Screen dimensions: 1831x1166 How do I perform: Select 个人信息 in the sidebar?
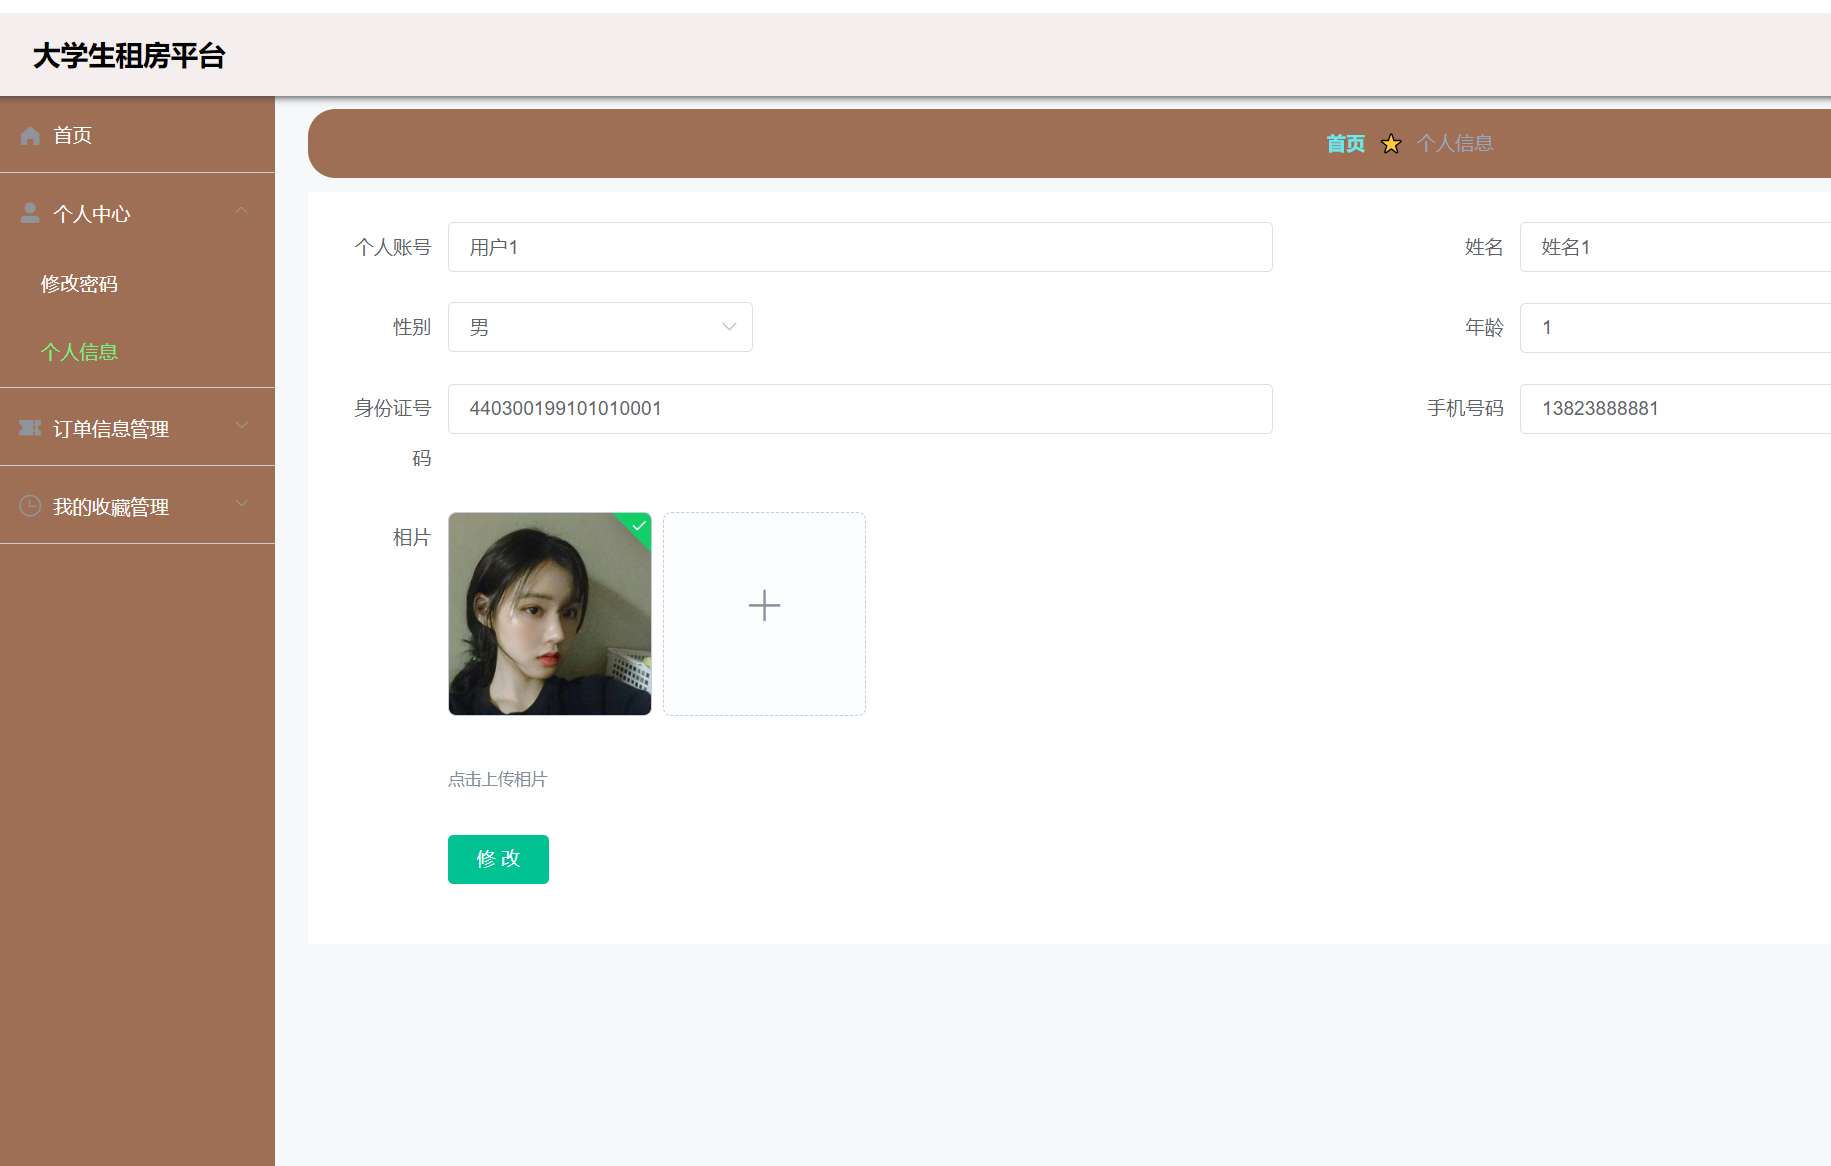79,352
